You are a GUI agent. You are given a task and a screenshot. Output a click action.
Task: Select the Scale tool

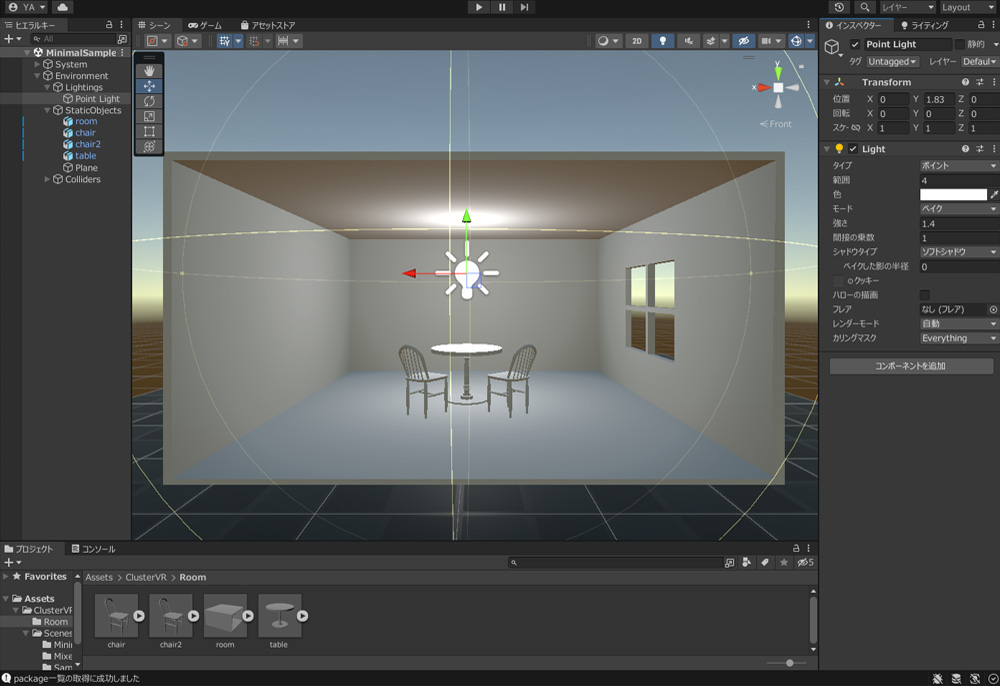[149, 116]
